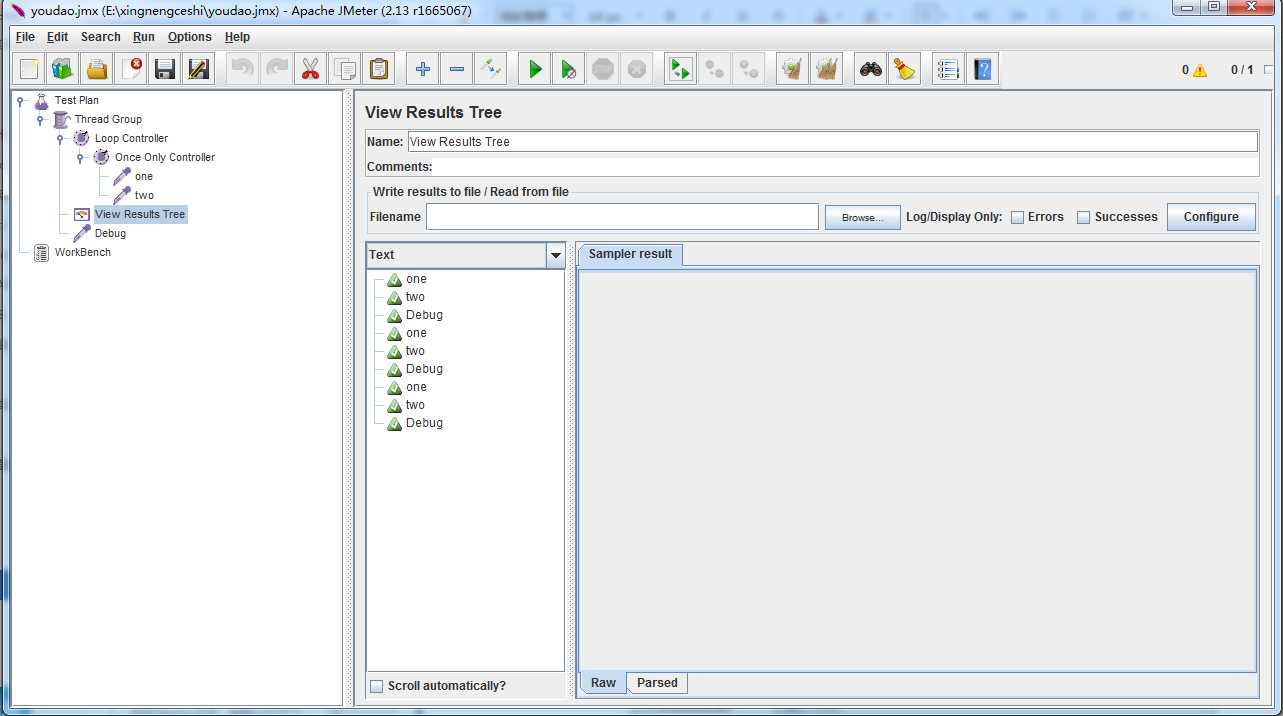The height and width of the screenshot is (716, 1283).
Task: Open the Run menu
Action: 143,37
